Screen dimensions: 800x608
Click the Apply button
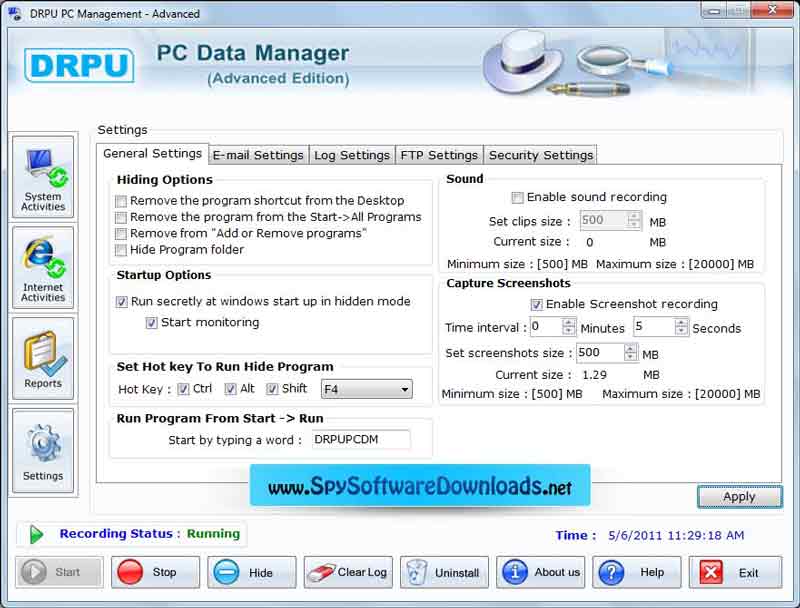point(739,497)
